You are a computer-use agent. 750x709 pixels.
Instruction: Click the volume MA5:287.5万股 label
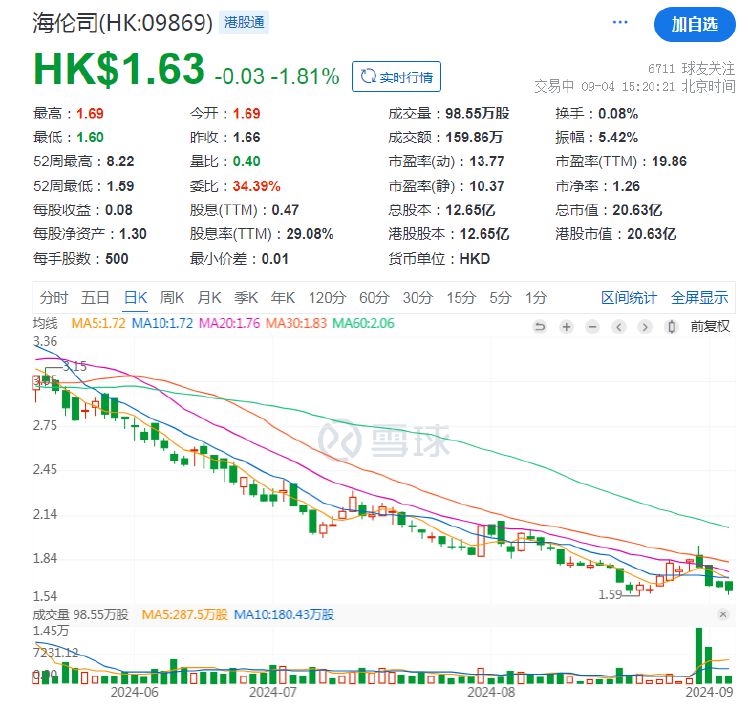tap(184, 614)
